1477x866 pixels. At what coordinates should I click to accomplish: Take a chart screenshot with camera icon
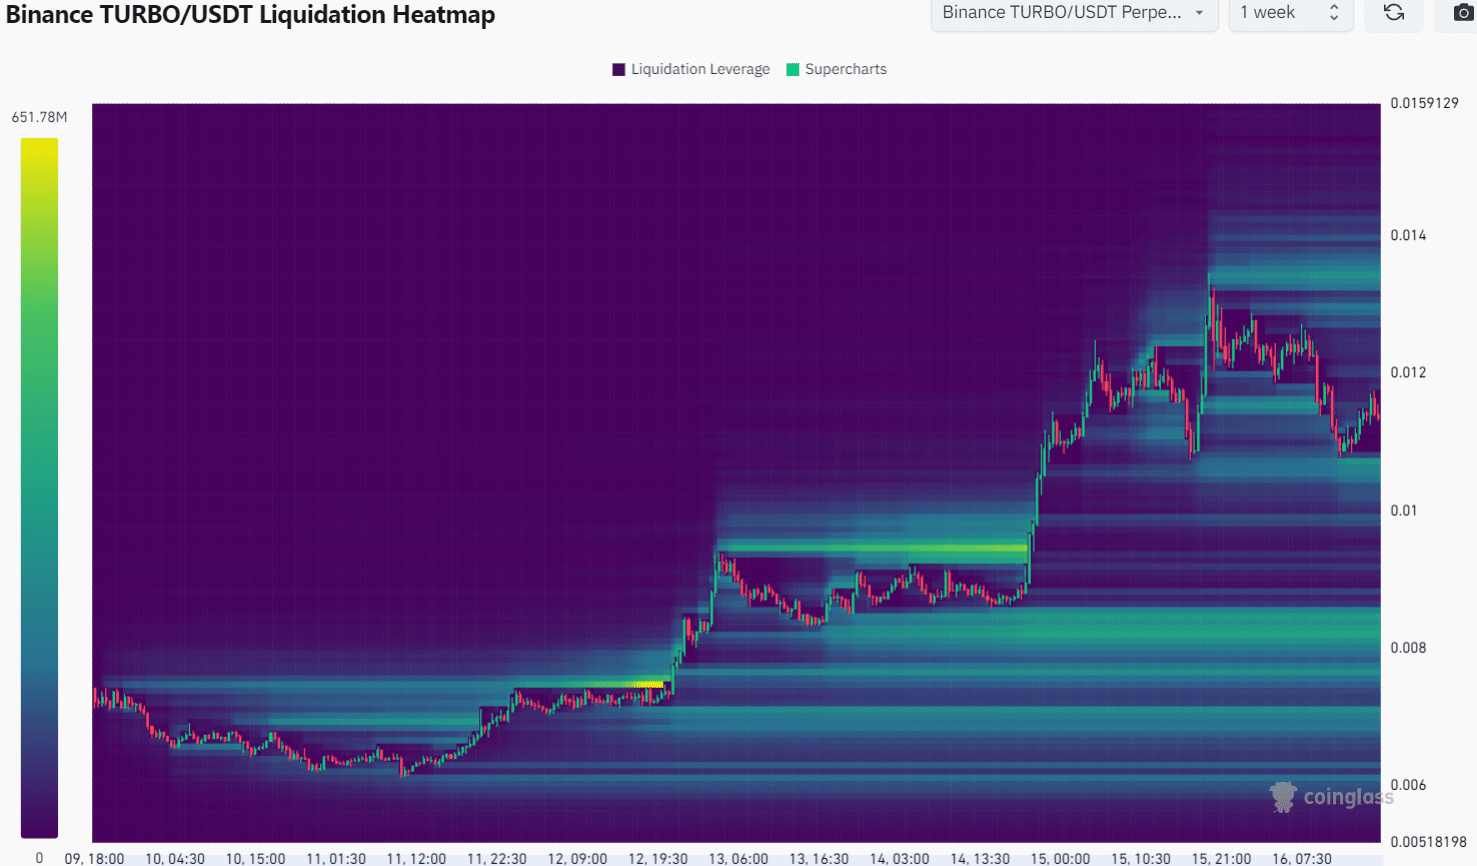click(1462, 13)
